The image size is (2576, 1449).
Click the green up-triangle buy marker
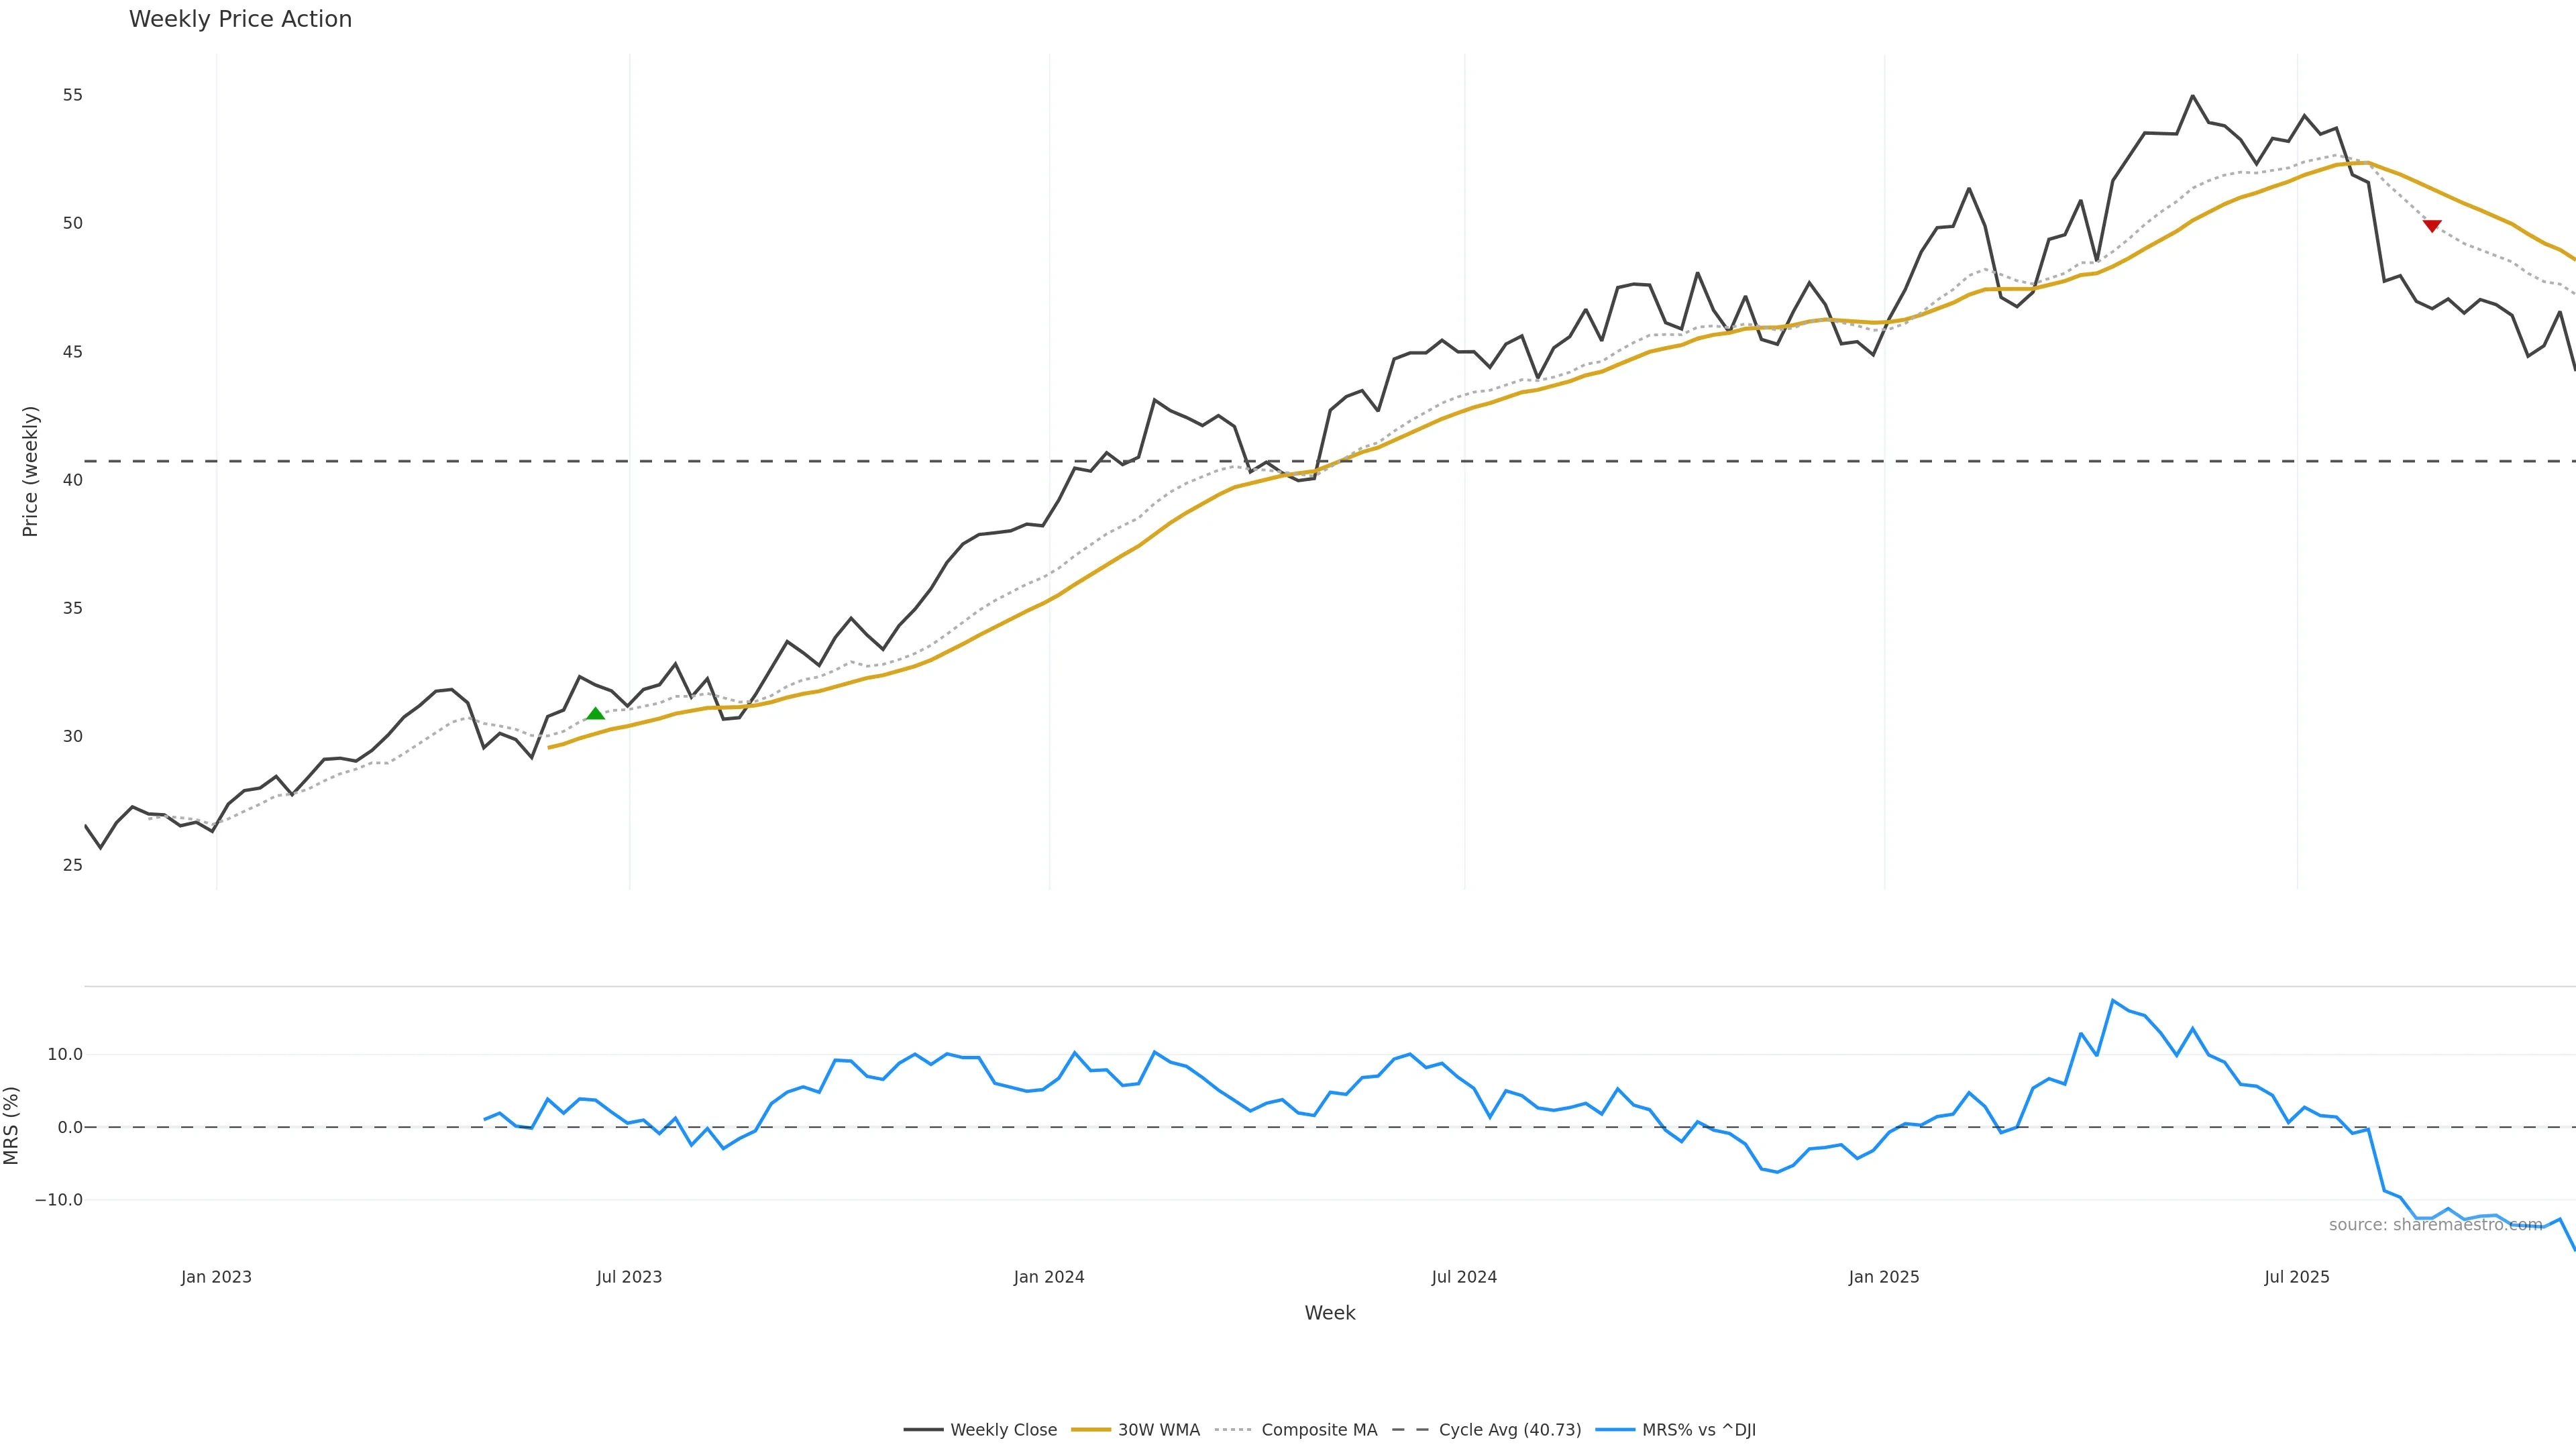[x=595, y=714]
